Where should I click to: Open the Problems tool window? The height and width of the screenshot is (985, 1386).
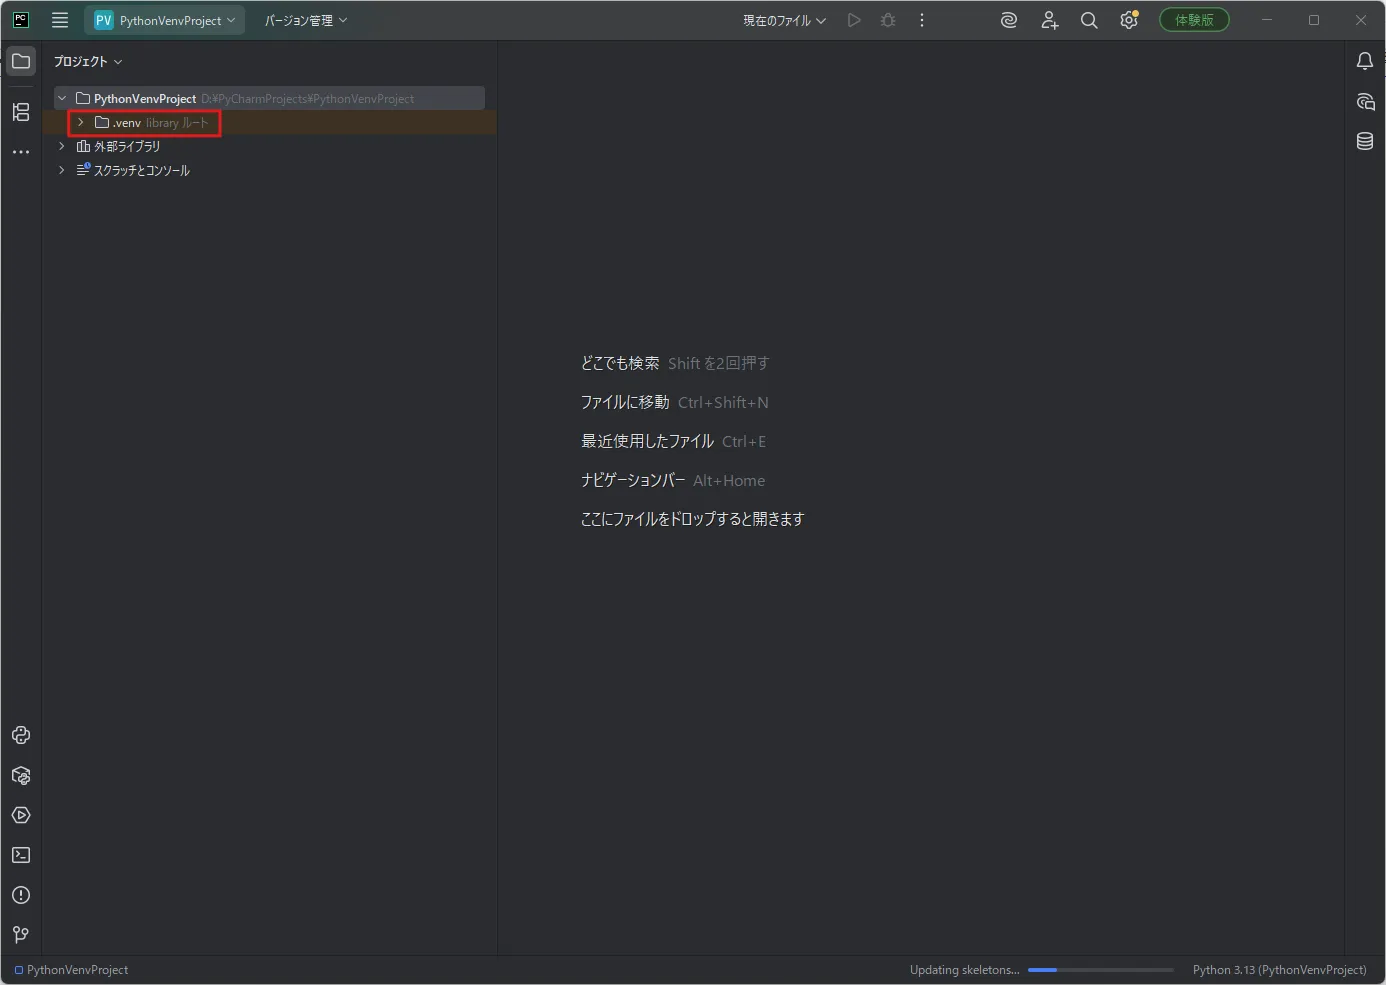[21, 895]
